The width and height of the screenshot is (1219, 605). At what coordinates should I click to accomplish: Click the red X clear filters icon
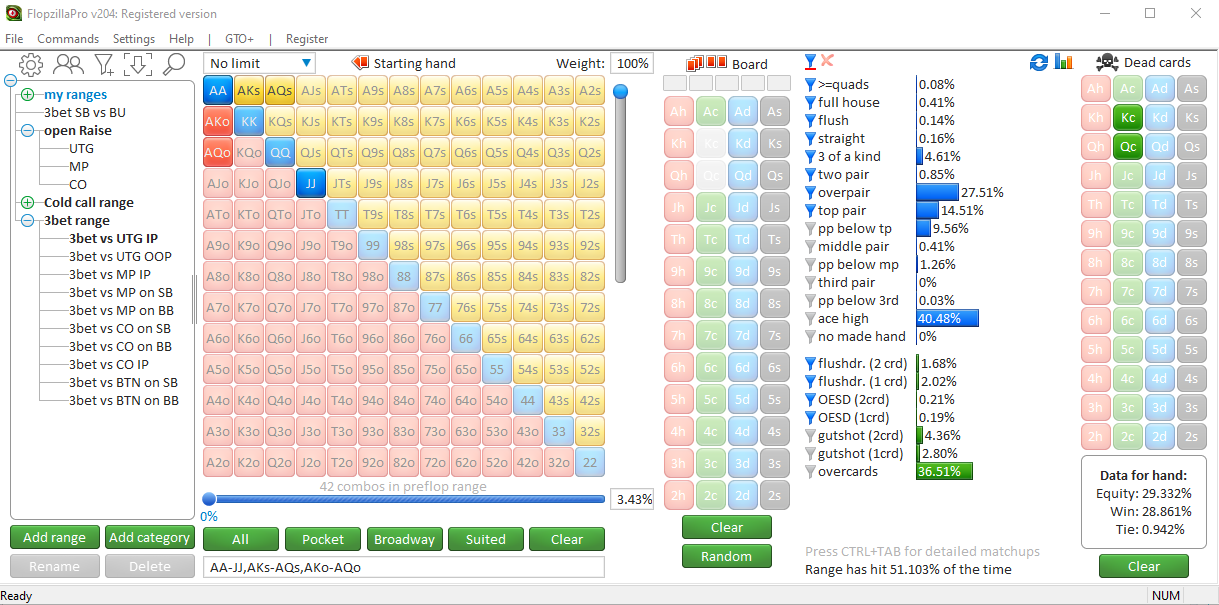pyautogui.click(x=827, y=61)
